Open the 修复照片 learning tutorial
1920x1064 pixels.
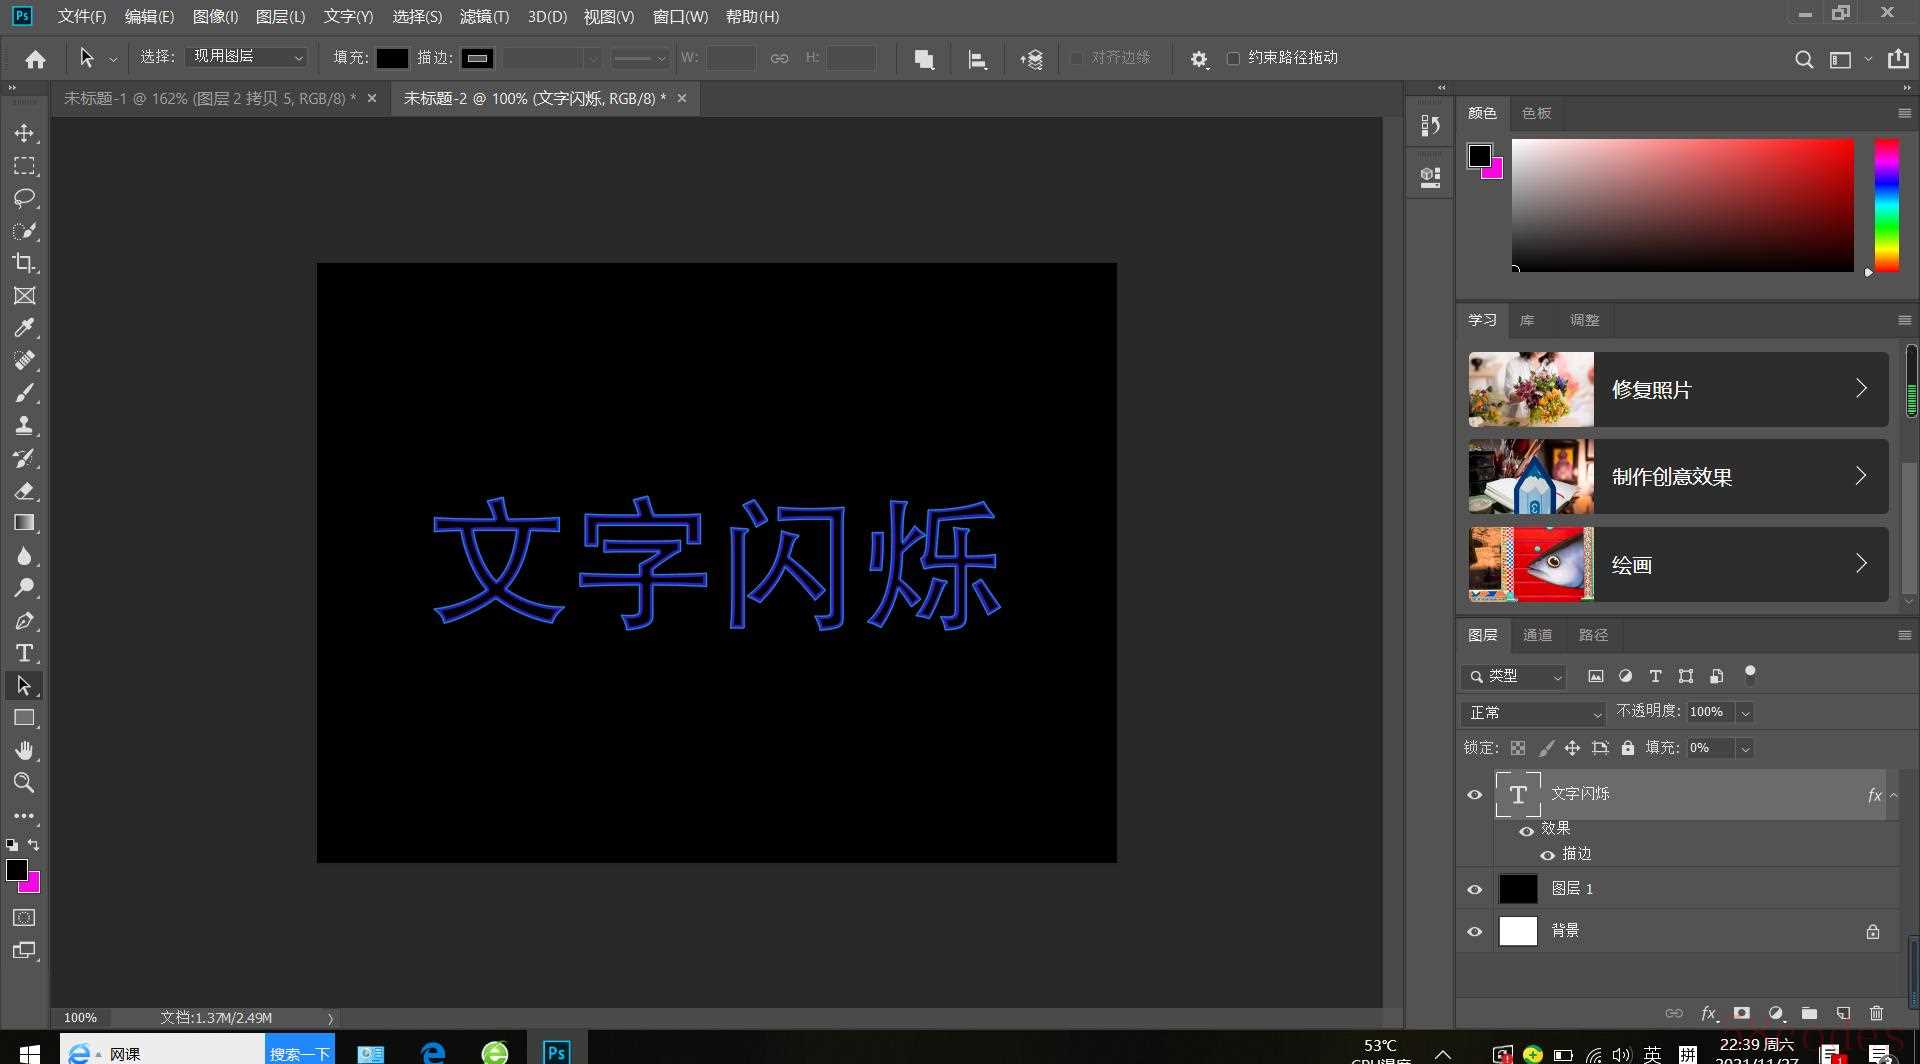[x=1677, y=390]
